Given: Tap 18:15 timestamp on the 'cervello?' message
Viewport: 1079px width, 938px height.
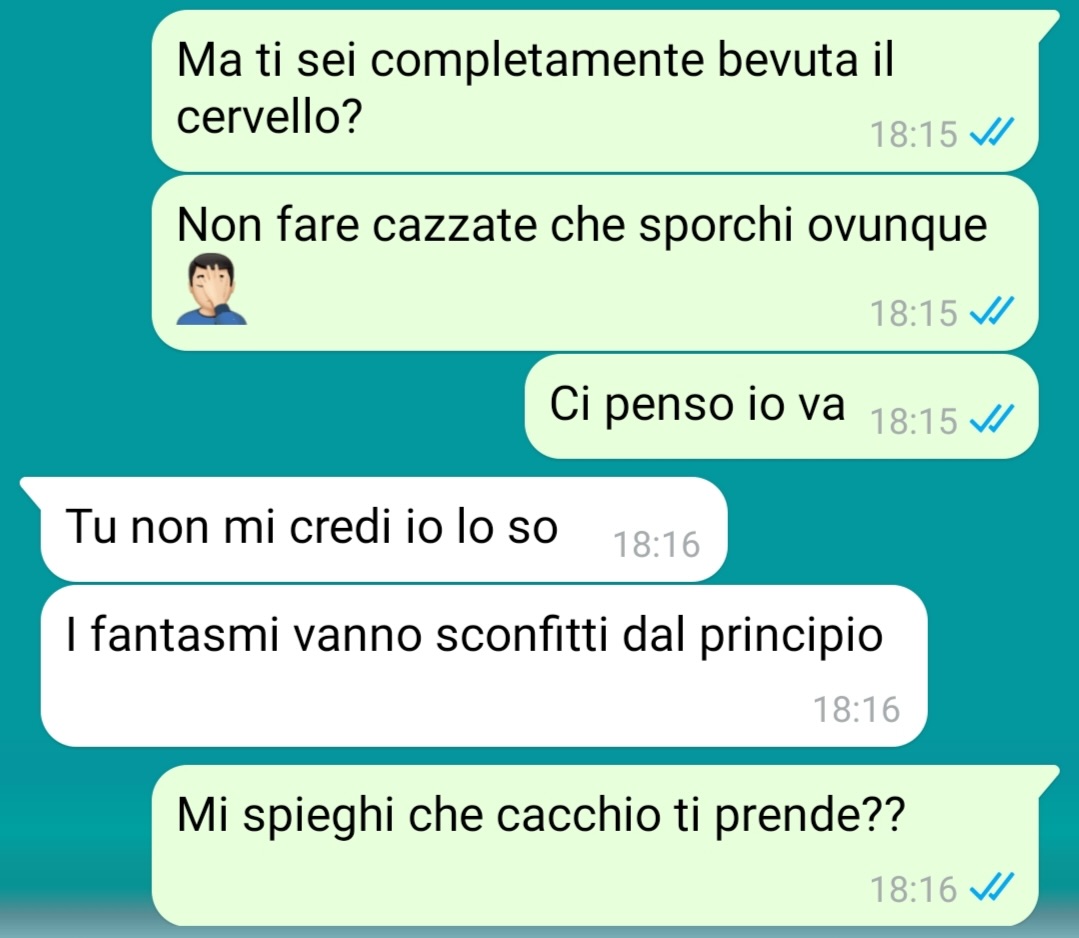Looking at the screenshot, I should pos(914,134).
